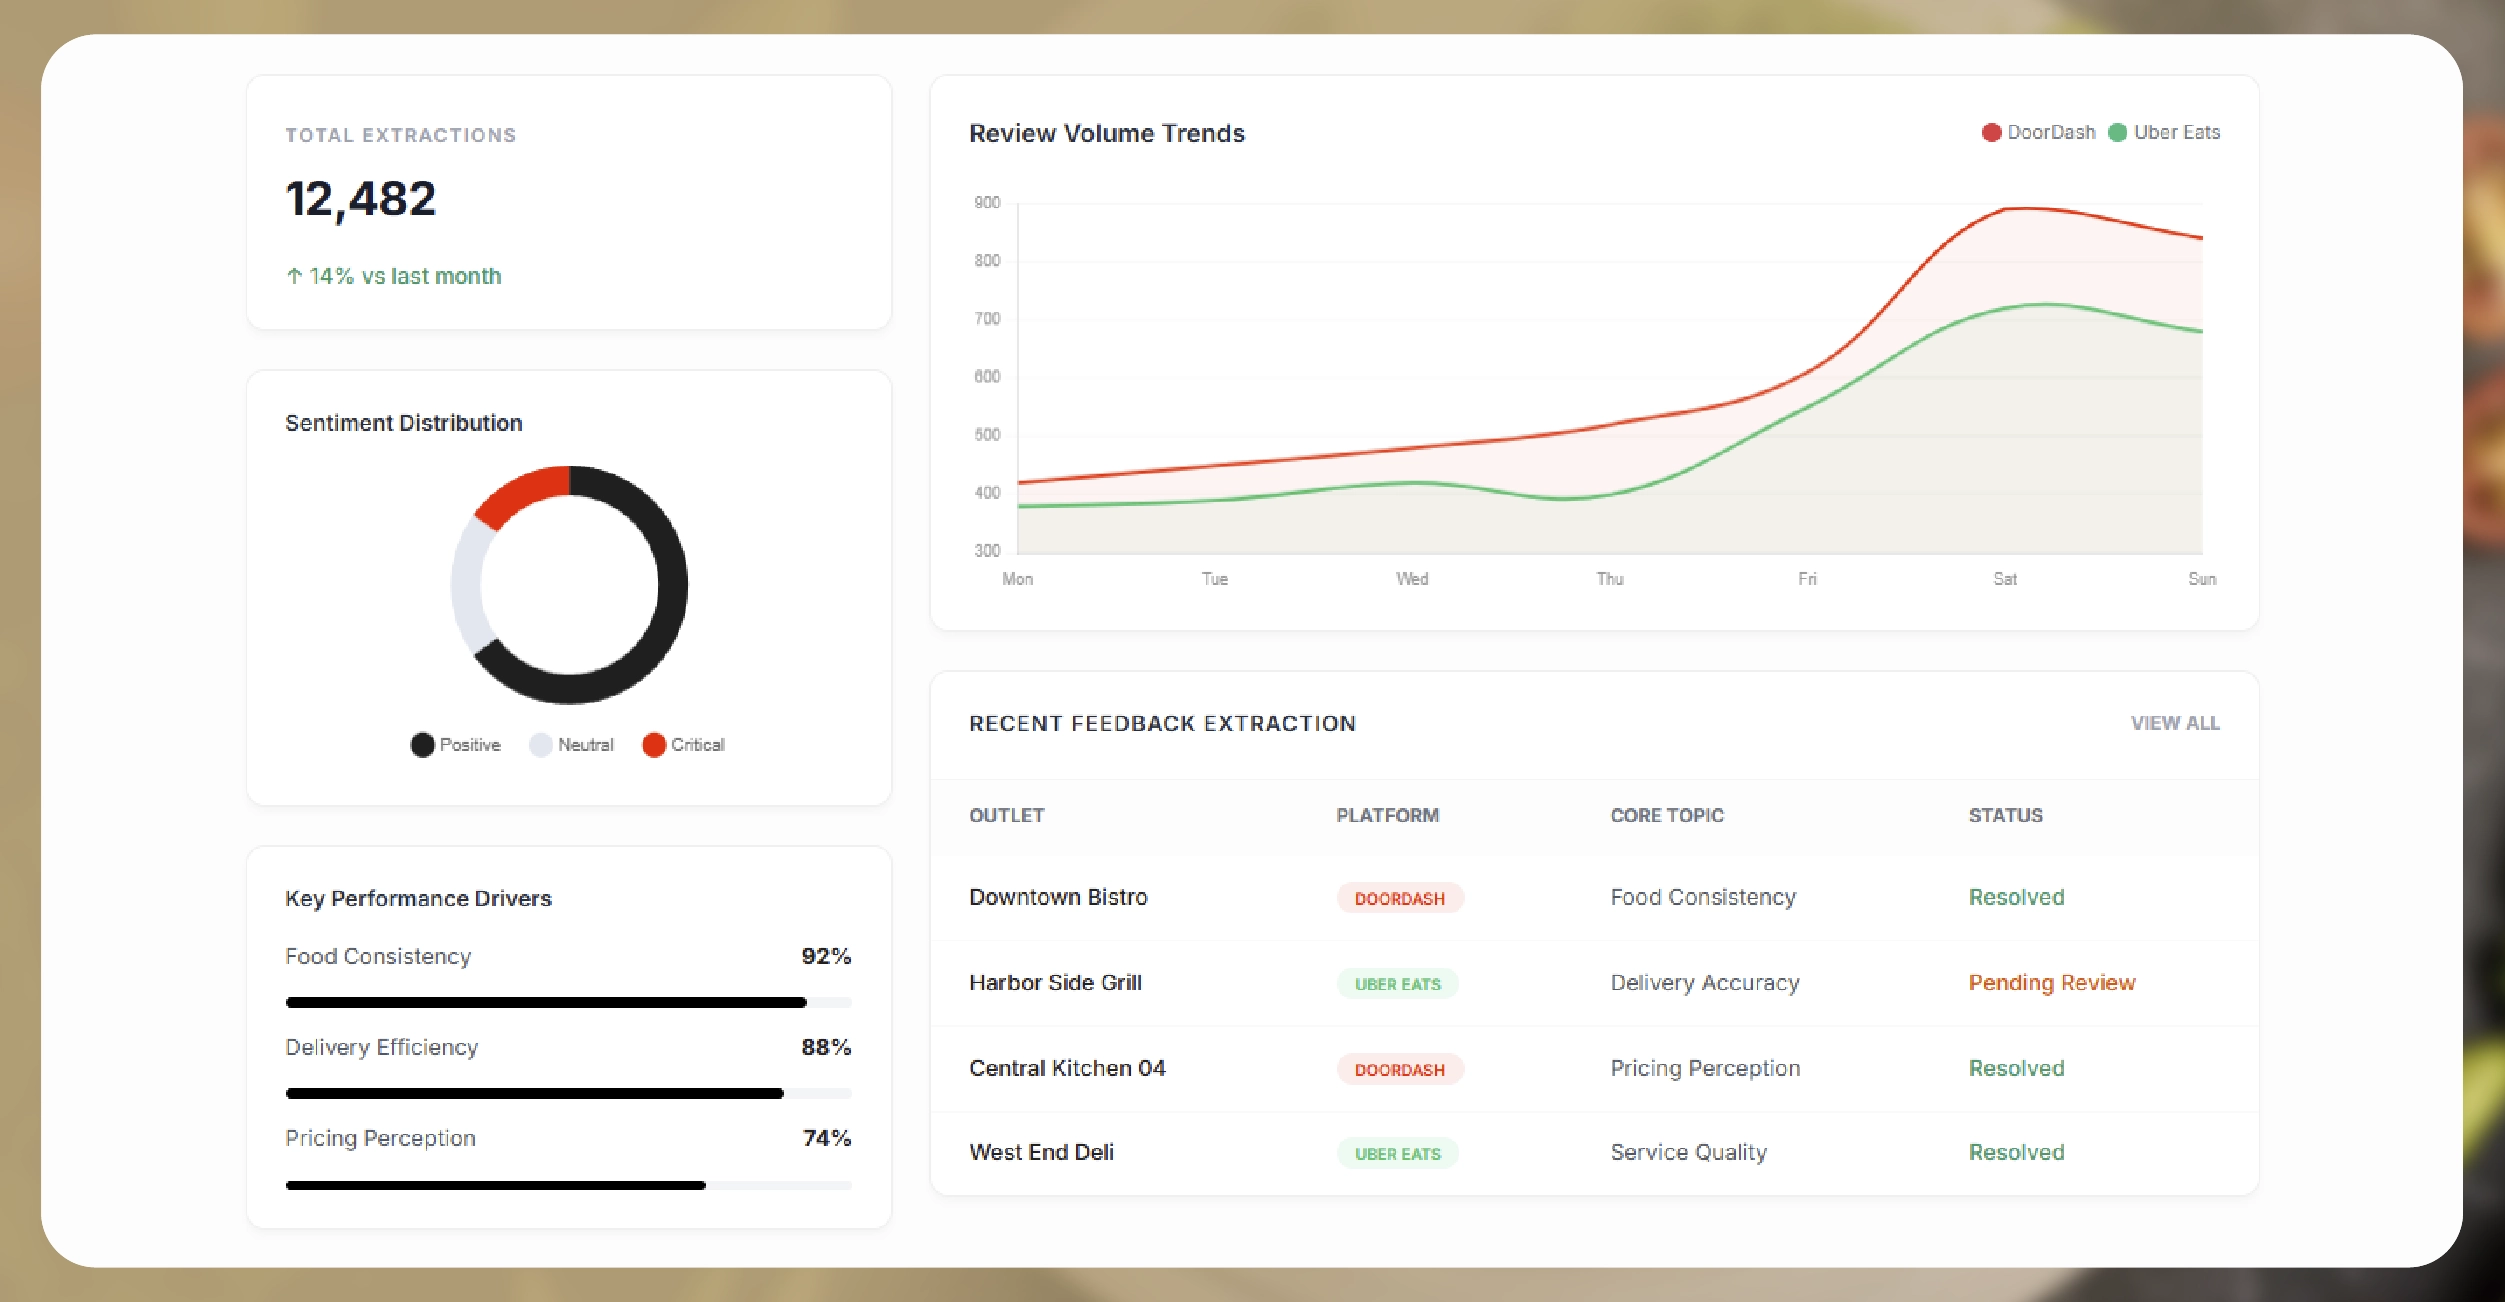Viewport: 2505px width, 1302px height.
Task: Toggle Neutral sentiment visibility
Action: (573, 744)
